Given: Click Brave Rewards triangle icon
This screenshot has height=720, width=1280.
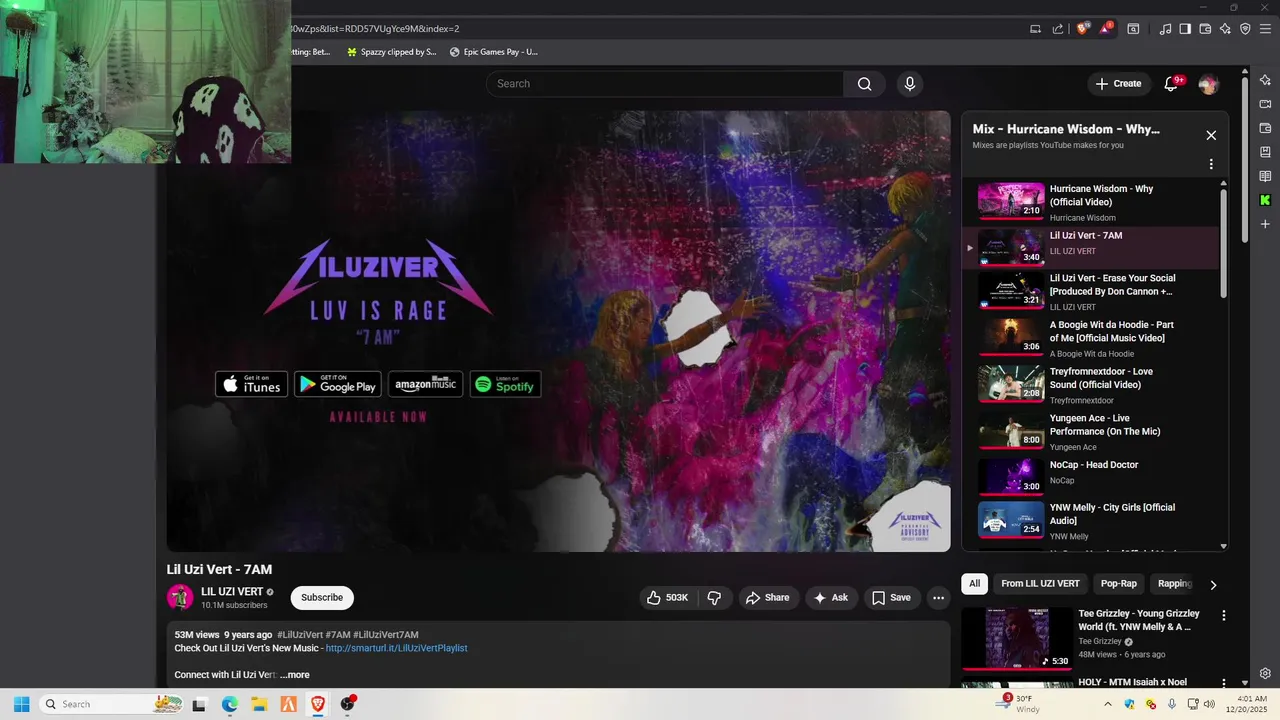Looking at the screenshot, I should coord(1106,29).
